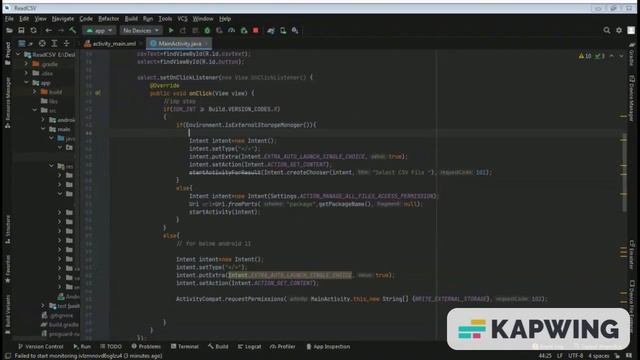Collapse the src folder

(35, 110)
